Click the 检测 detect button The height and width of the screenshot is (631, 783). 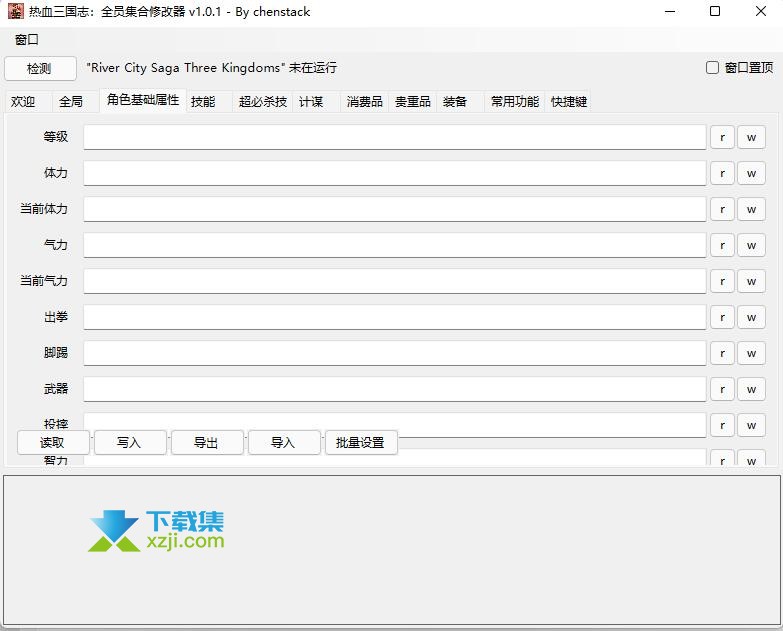[40, 68]
